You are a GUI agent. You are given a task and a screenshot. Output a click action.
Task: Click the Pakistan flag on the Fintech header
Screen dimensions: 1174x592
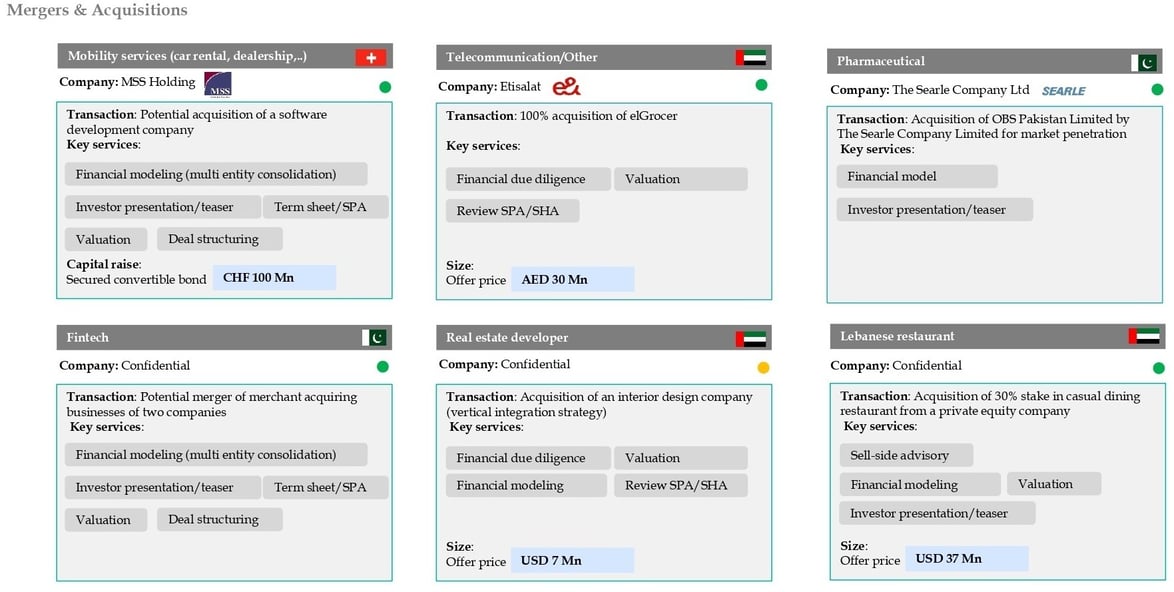[x=374, y=338]
